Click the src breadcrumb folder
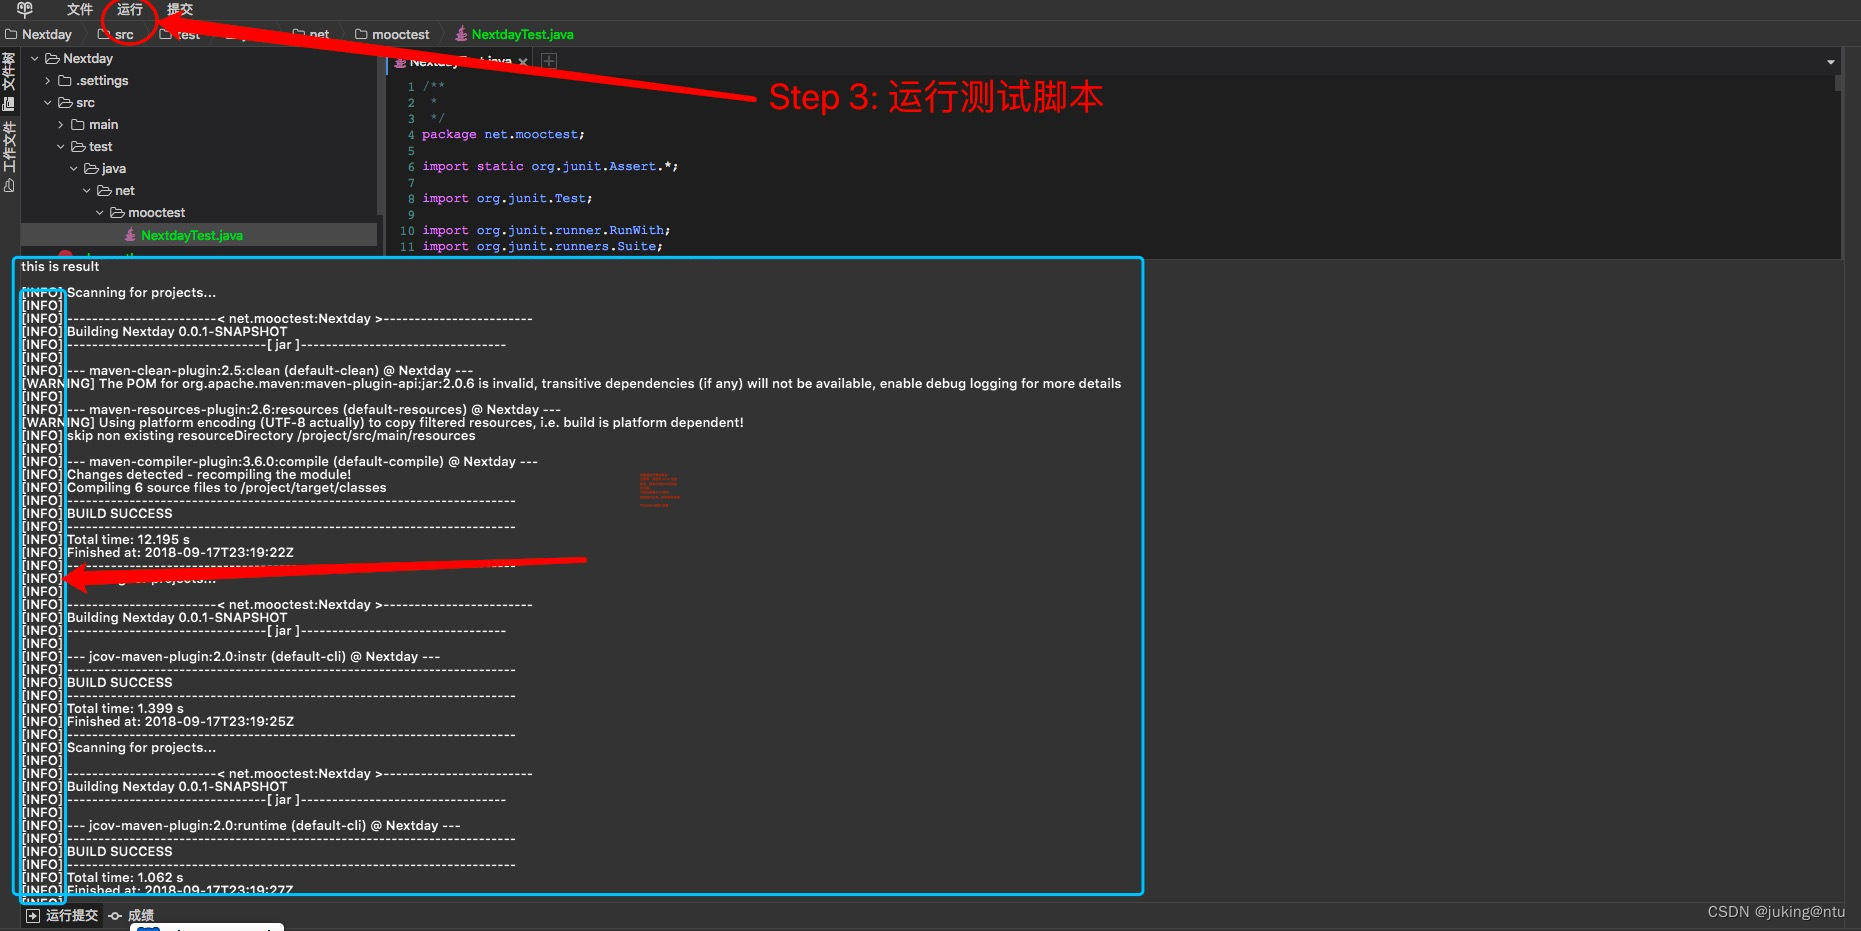 click(116, 34)
